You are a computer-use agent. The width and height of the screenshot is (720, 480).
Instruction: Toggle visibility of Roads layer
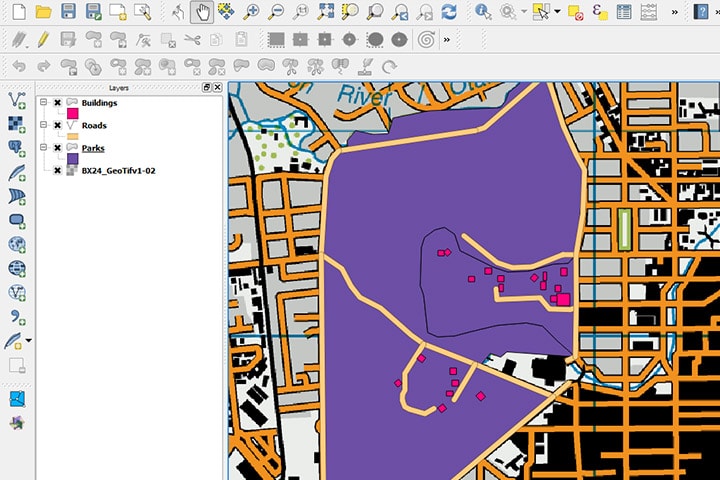[57, 125]
